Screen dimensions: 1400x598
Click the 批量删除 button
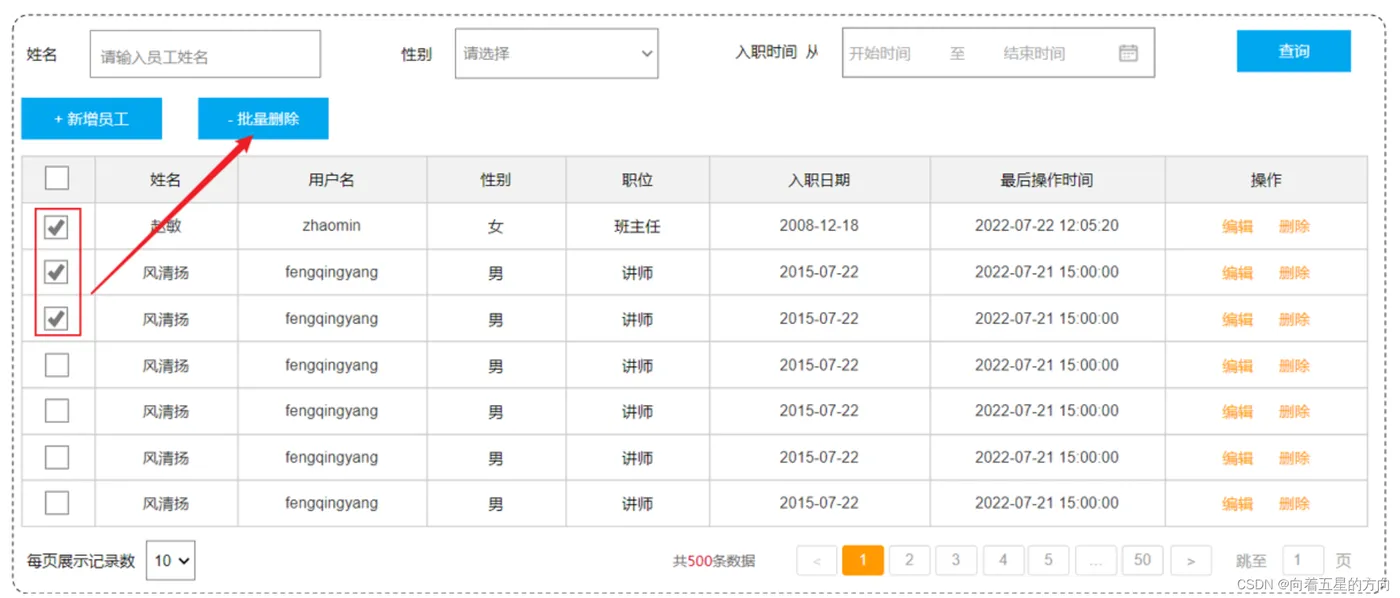click(263, 119)
